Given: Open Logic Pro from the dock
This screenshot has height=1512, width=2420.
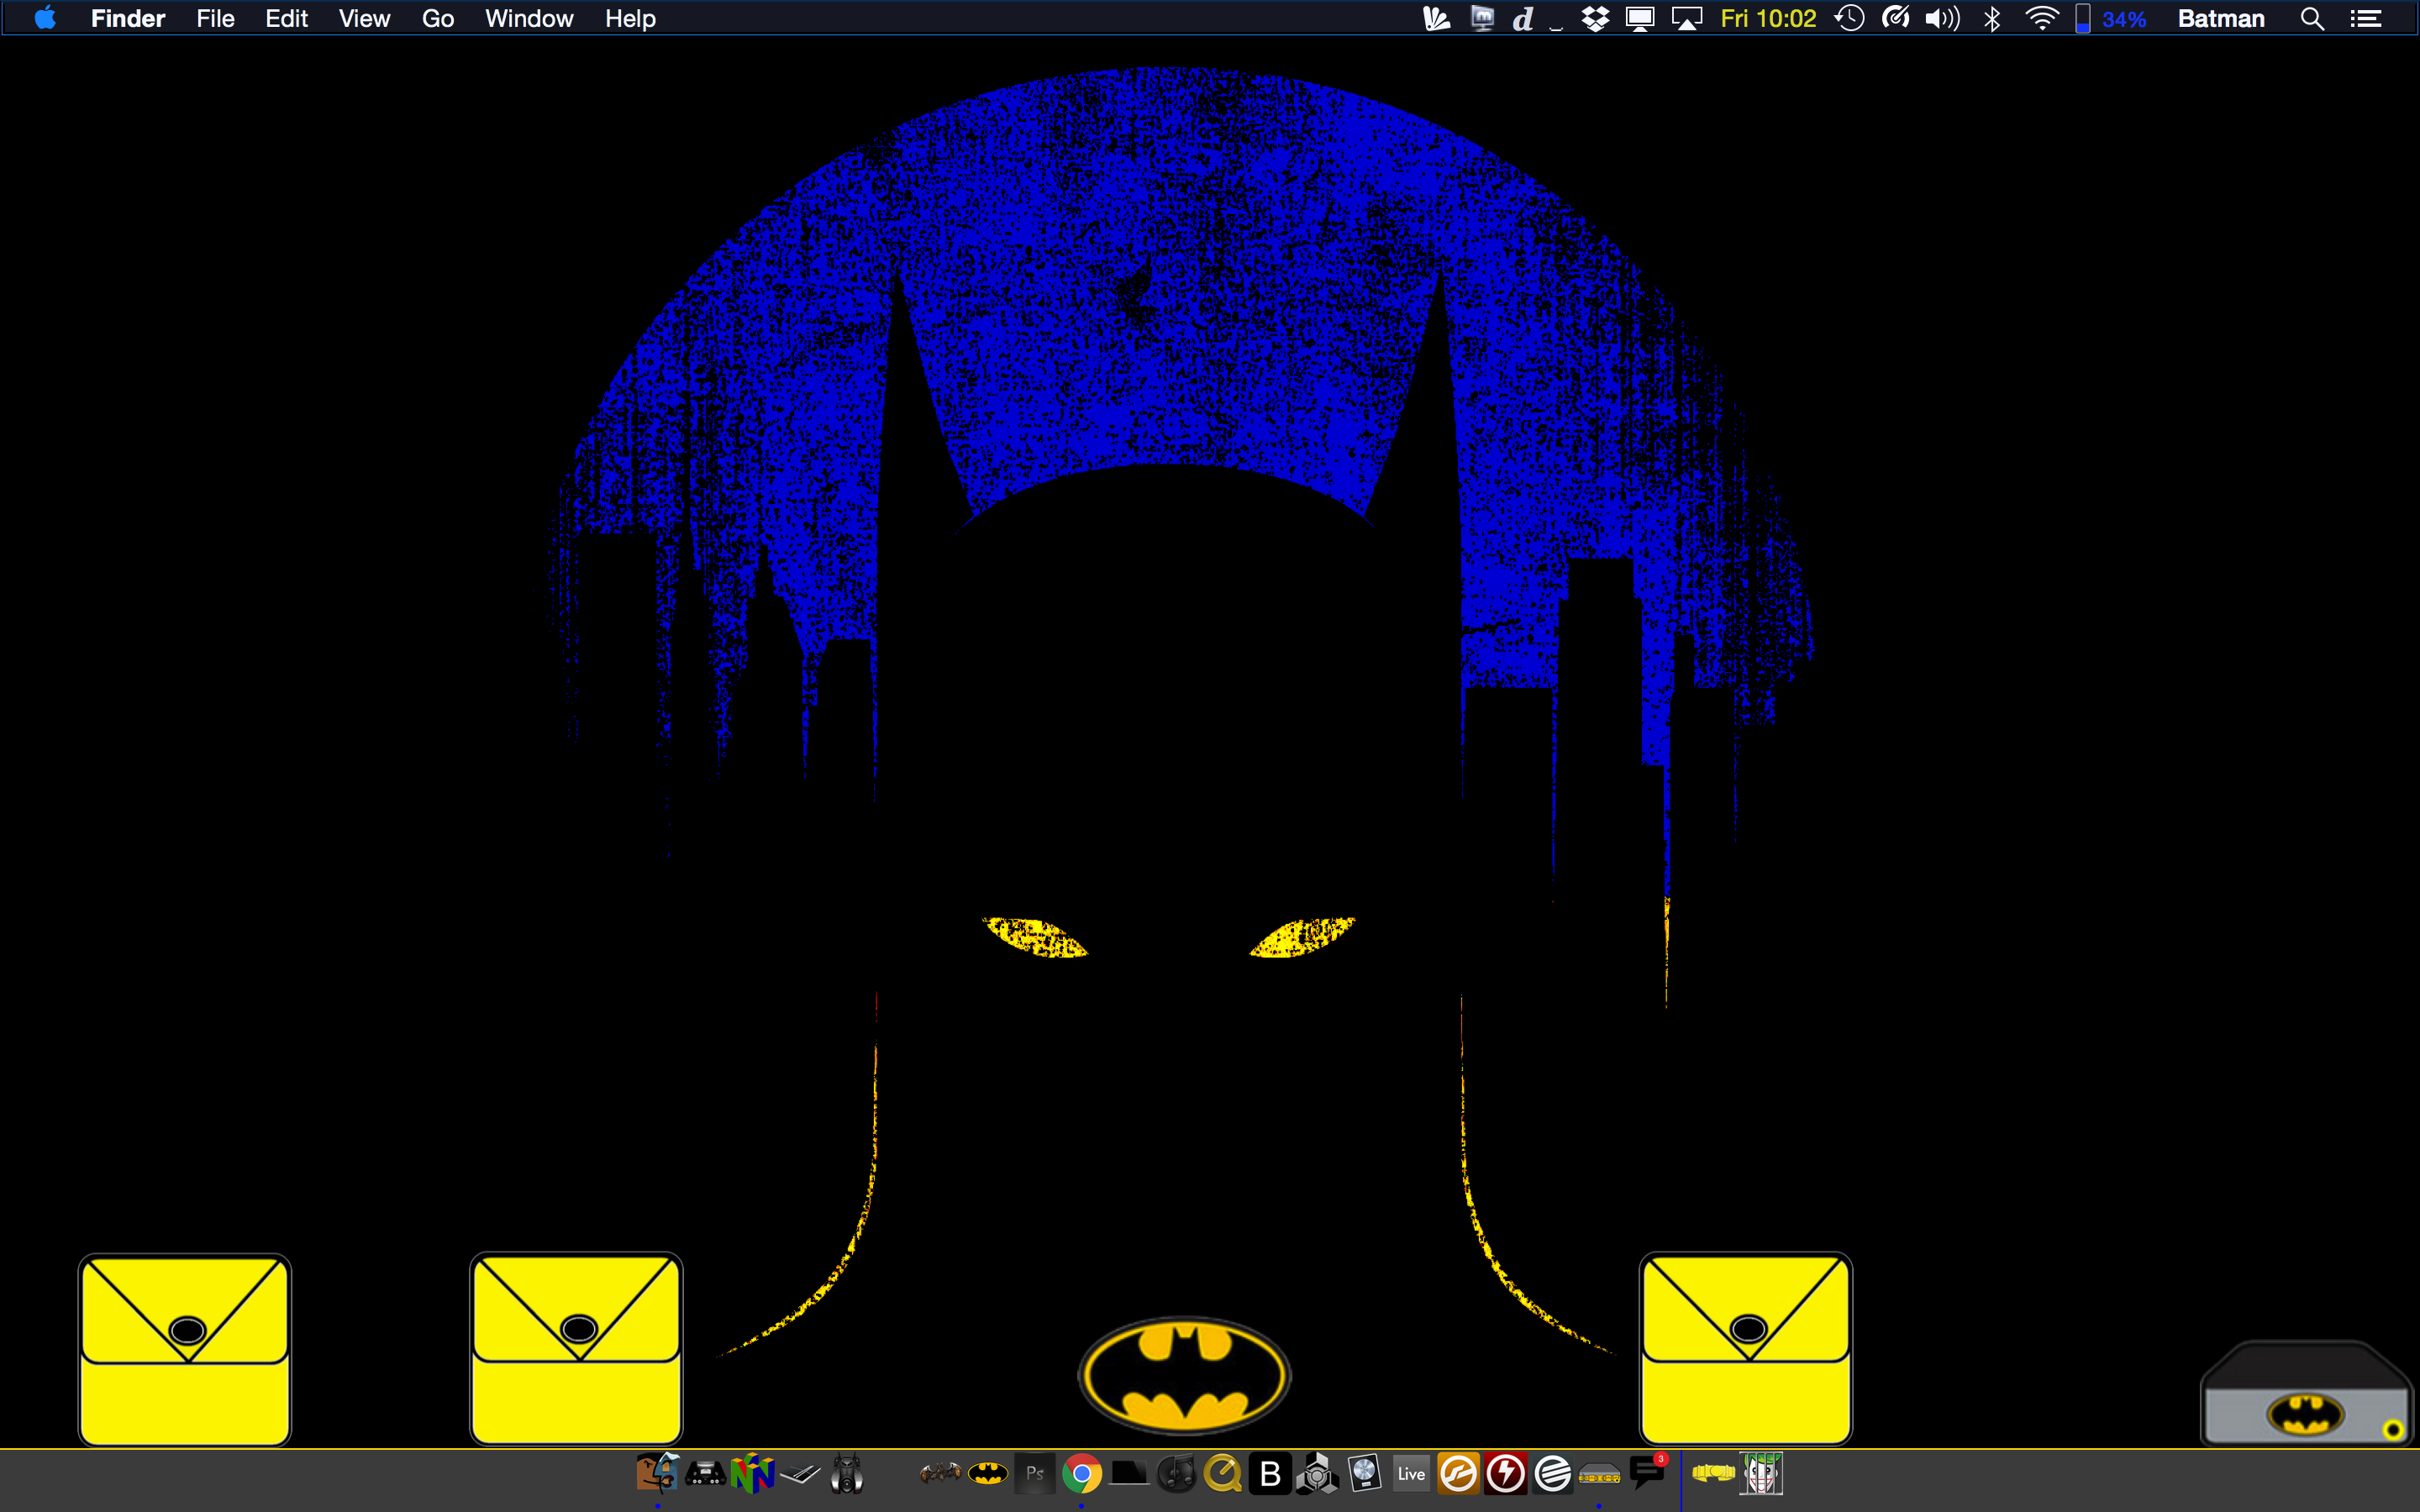Looking at the screenshot, I should tap(1364, 1473).
